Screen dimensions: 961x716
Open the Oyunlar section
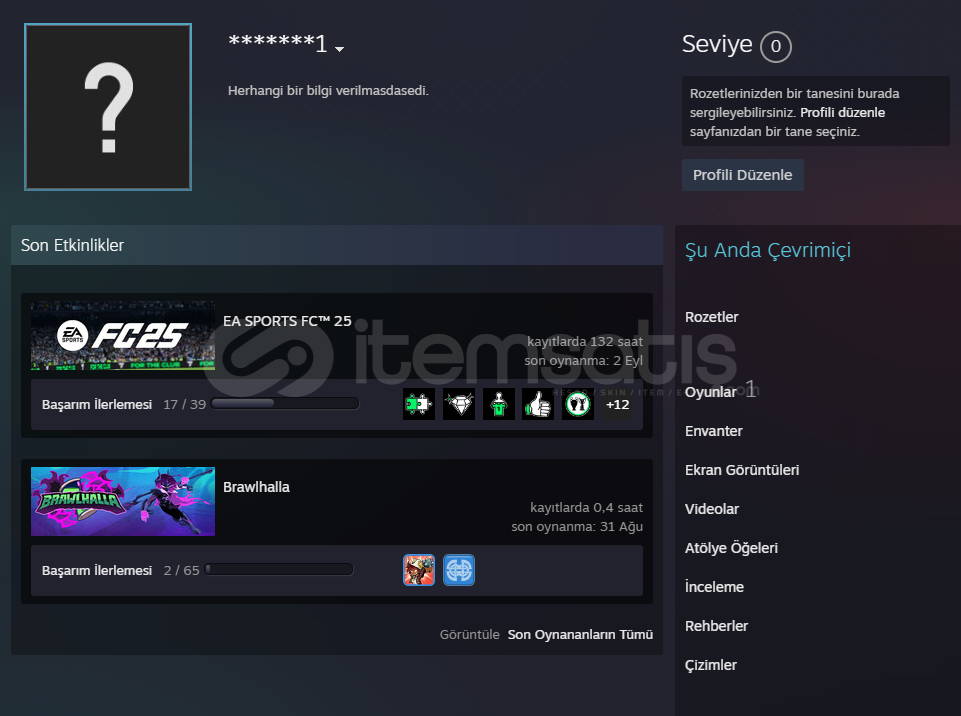710,392
